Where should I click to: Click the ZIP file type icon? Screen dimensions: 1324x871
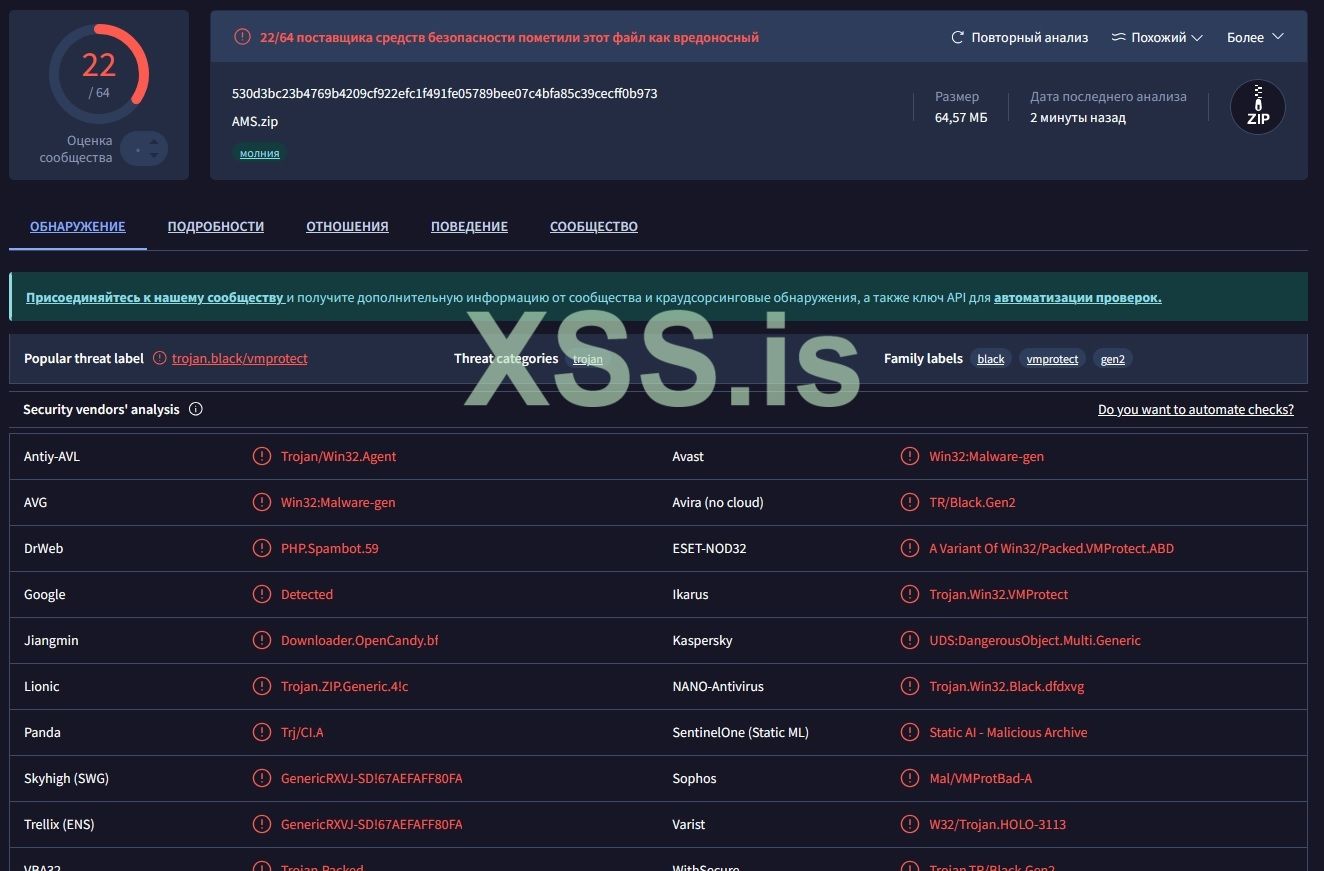[x=1258, y=107]
